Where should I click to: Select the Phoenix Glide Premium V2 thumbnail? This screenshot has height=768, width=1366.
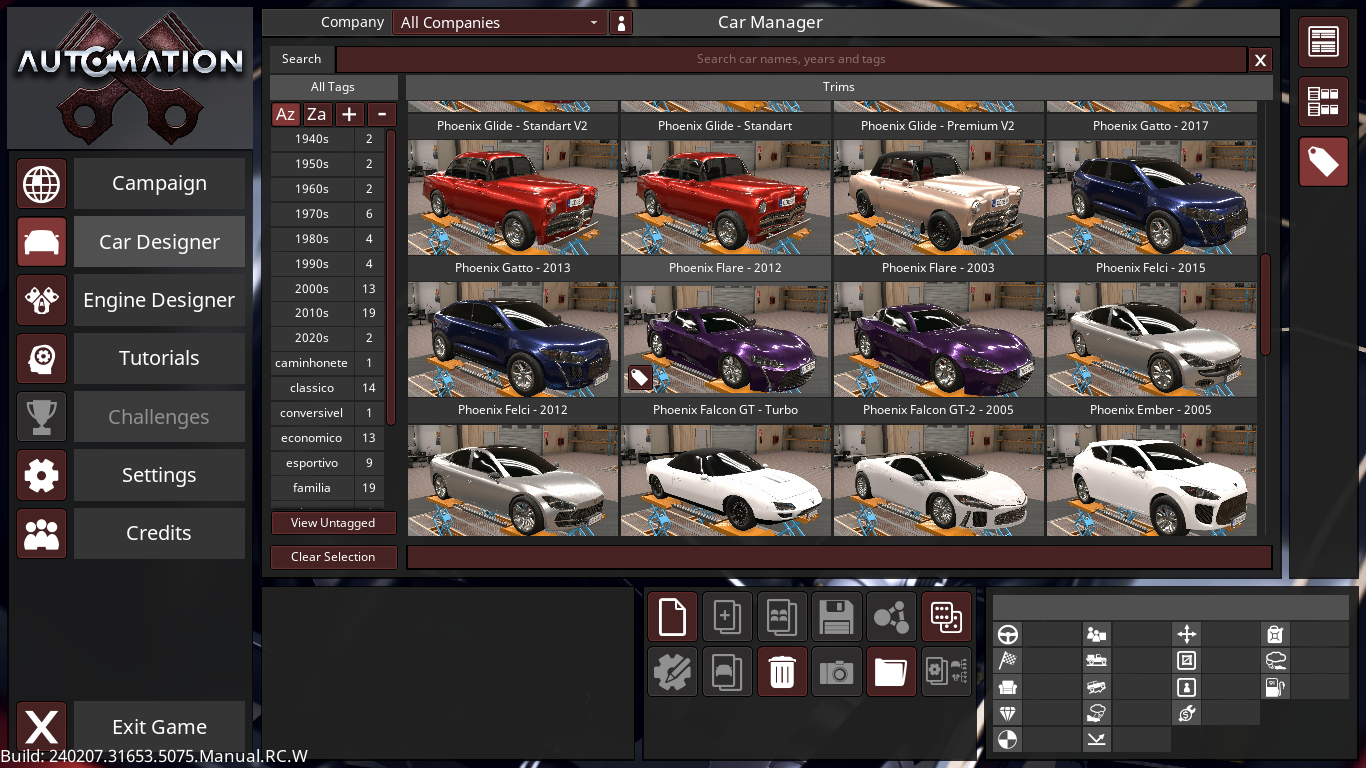click(x=938, y=197)
